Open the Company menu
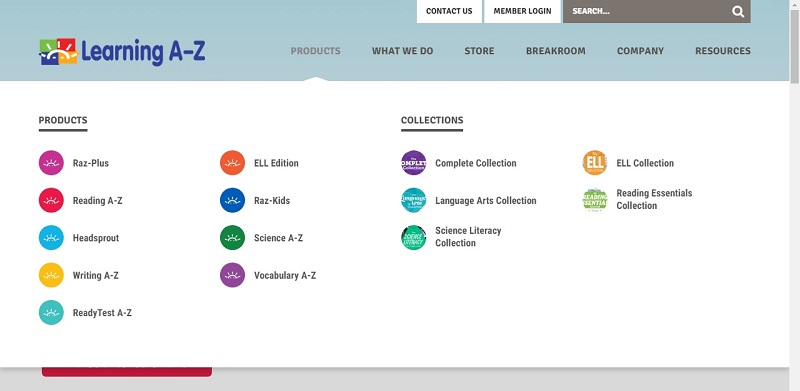Viewport: 800px width, 391px height. click(640, 51)
